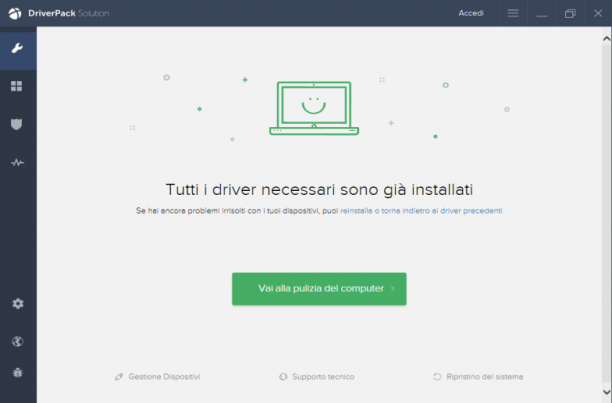612x403 pixels.
Task: Click the globe icon in sidebar
Action: (18, 341)
